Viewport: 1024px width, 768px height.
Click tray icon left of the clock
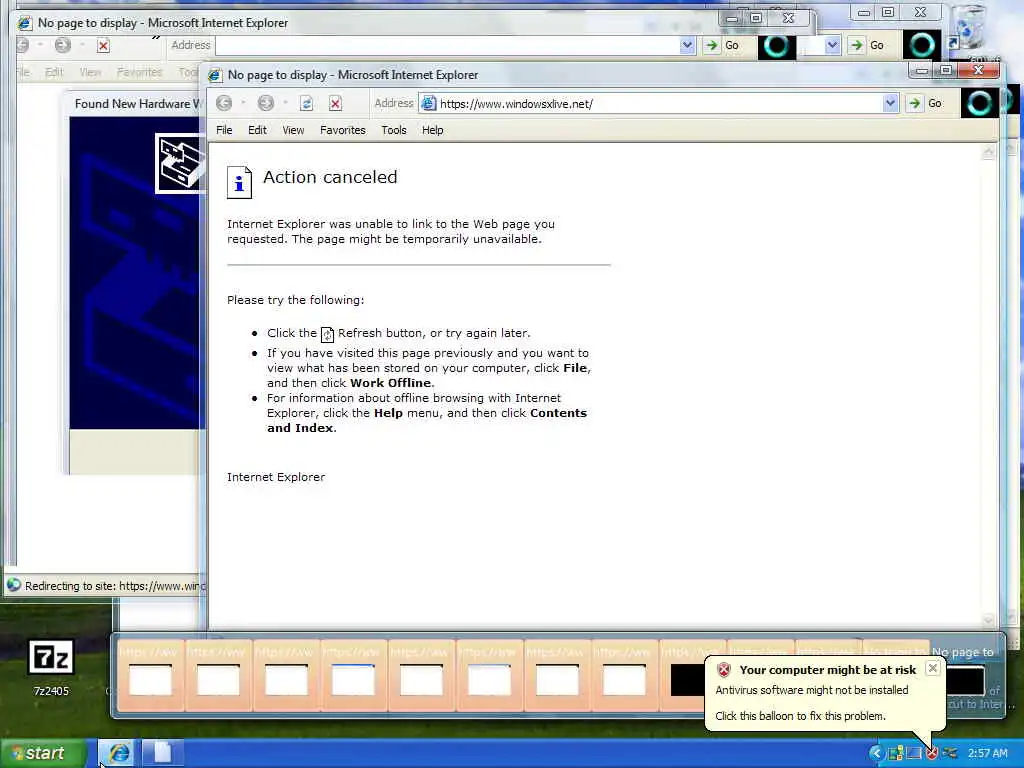pos(950,753)
